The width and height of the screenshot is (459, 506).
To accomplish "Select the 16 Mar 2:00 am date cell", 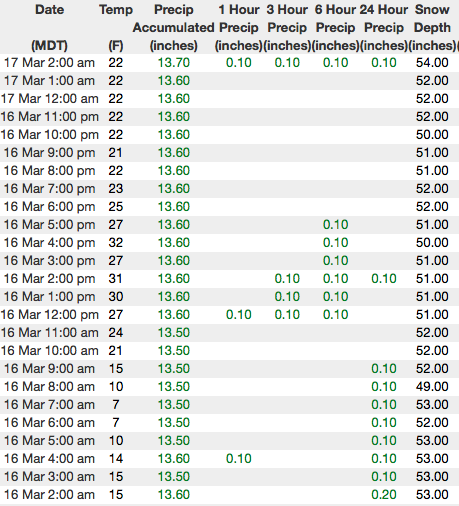I will 49,495.
